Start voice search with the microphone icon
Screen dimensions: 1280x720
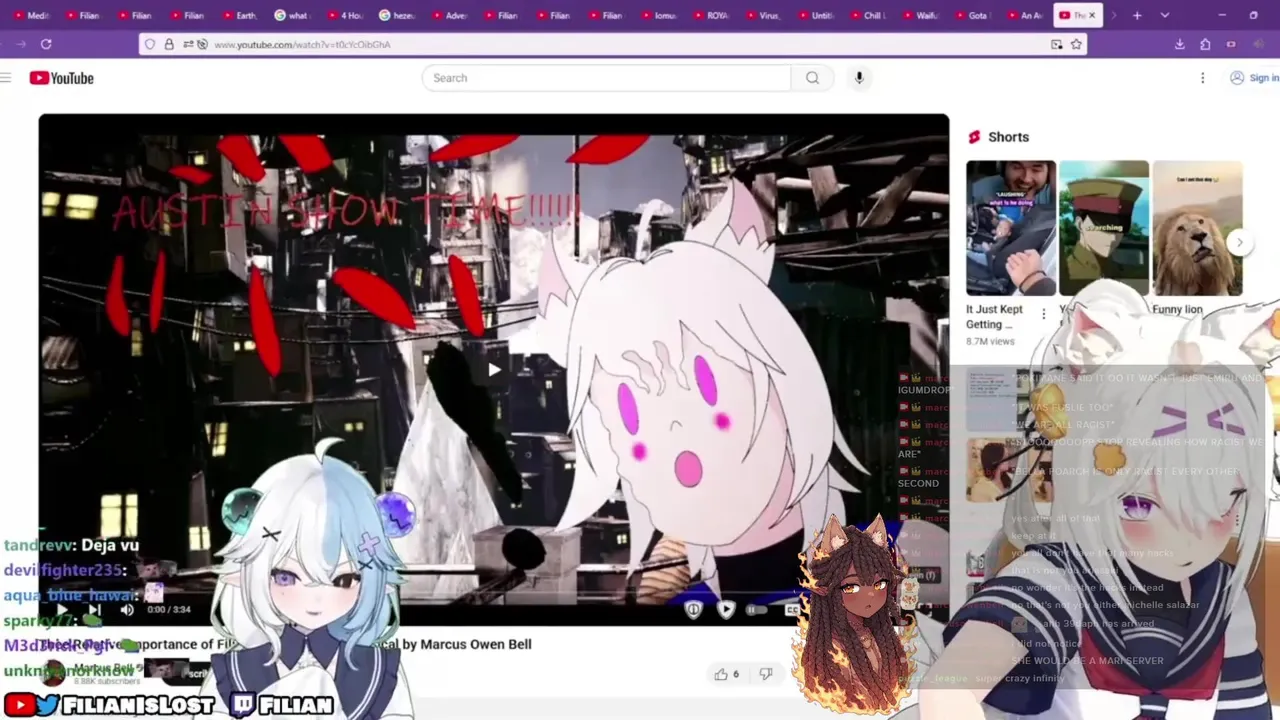[x=858, y=78]
